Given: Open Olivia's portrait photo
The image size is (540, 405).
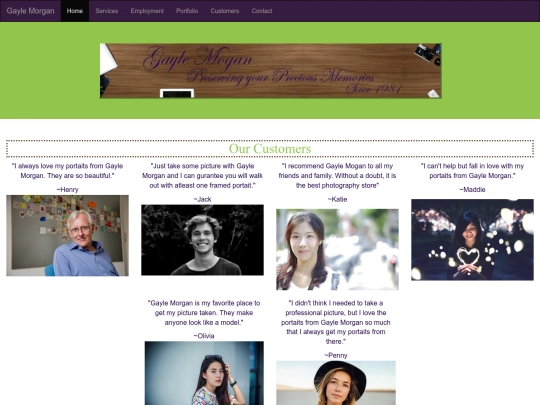Looking at the screenshot, I should pyautogui.click(x=204, y=373).
